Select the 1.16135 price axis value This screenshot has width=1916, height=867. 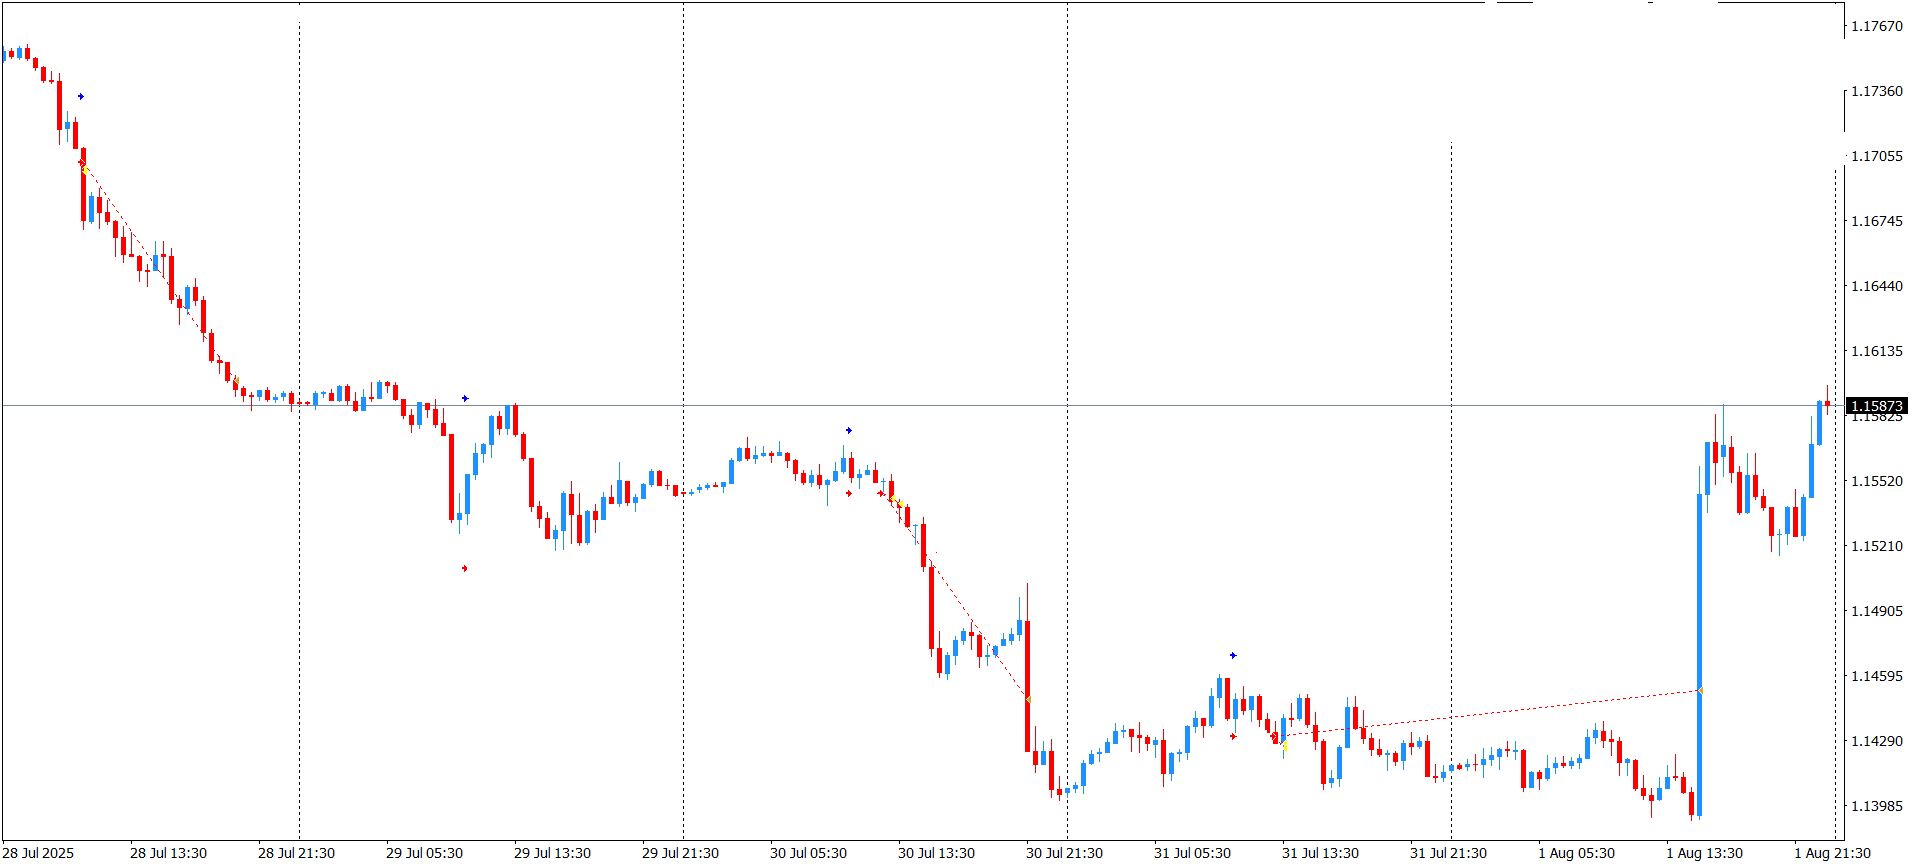1877,351
